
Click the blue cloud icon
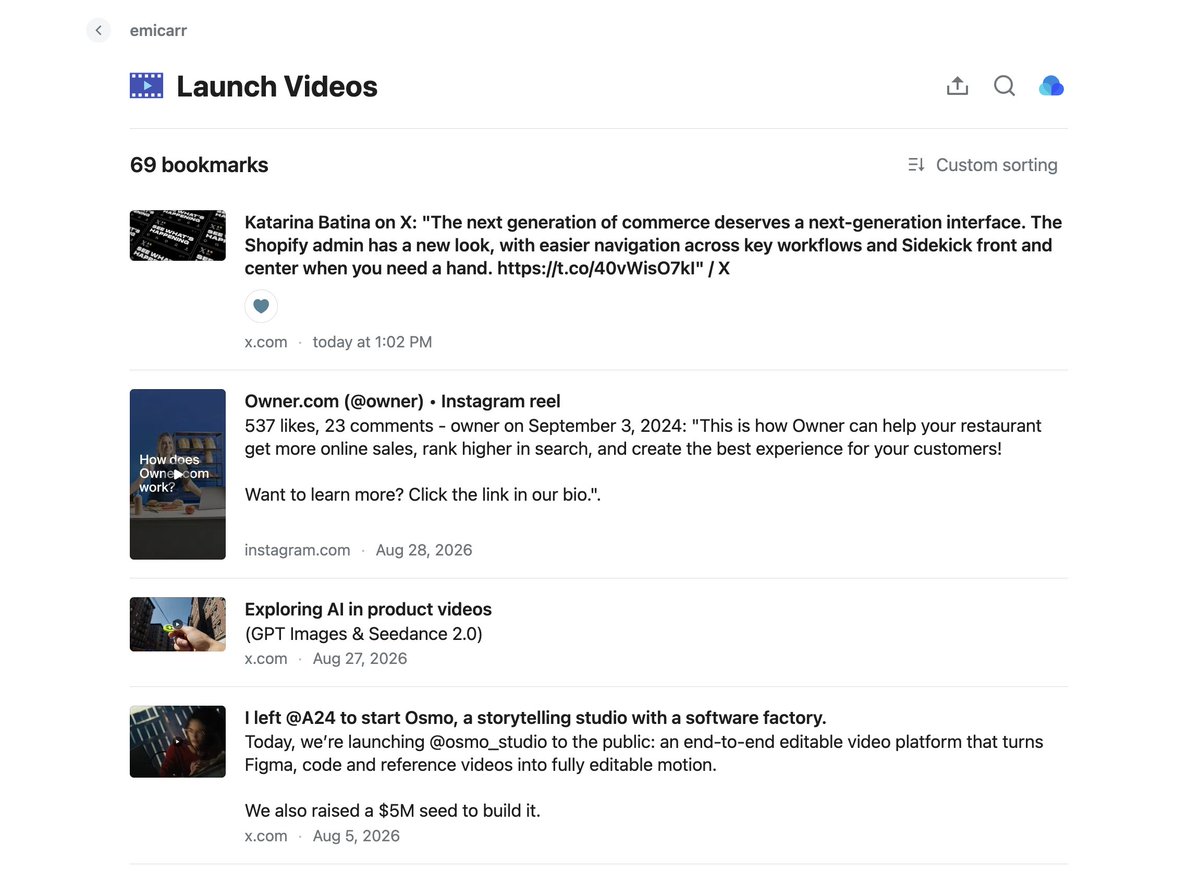[x=1051, y=86]
